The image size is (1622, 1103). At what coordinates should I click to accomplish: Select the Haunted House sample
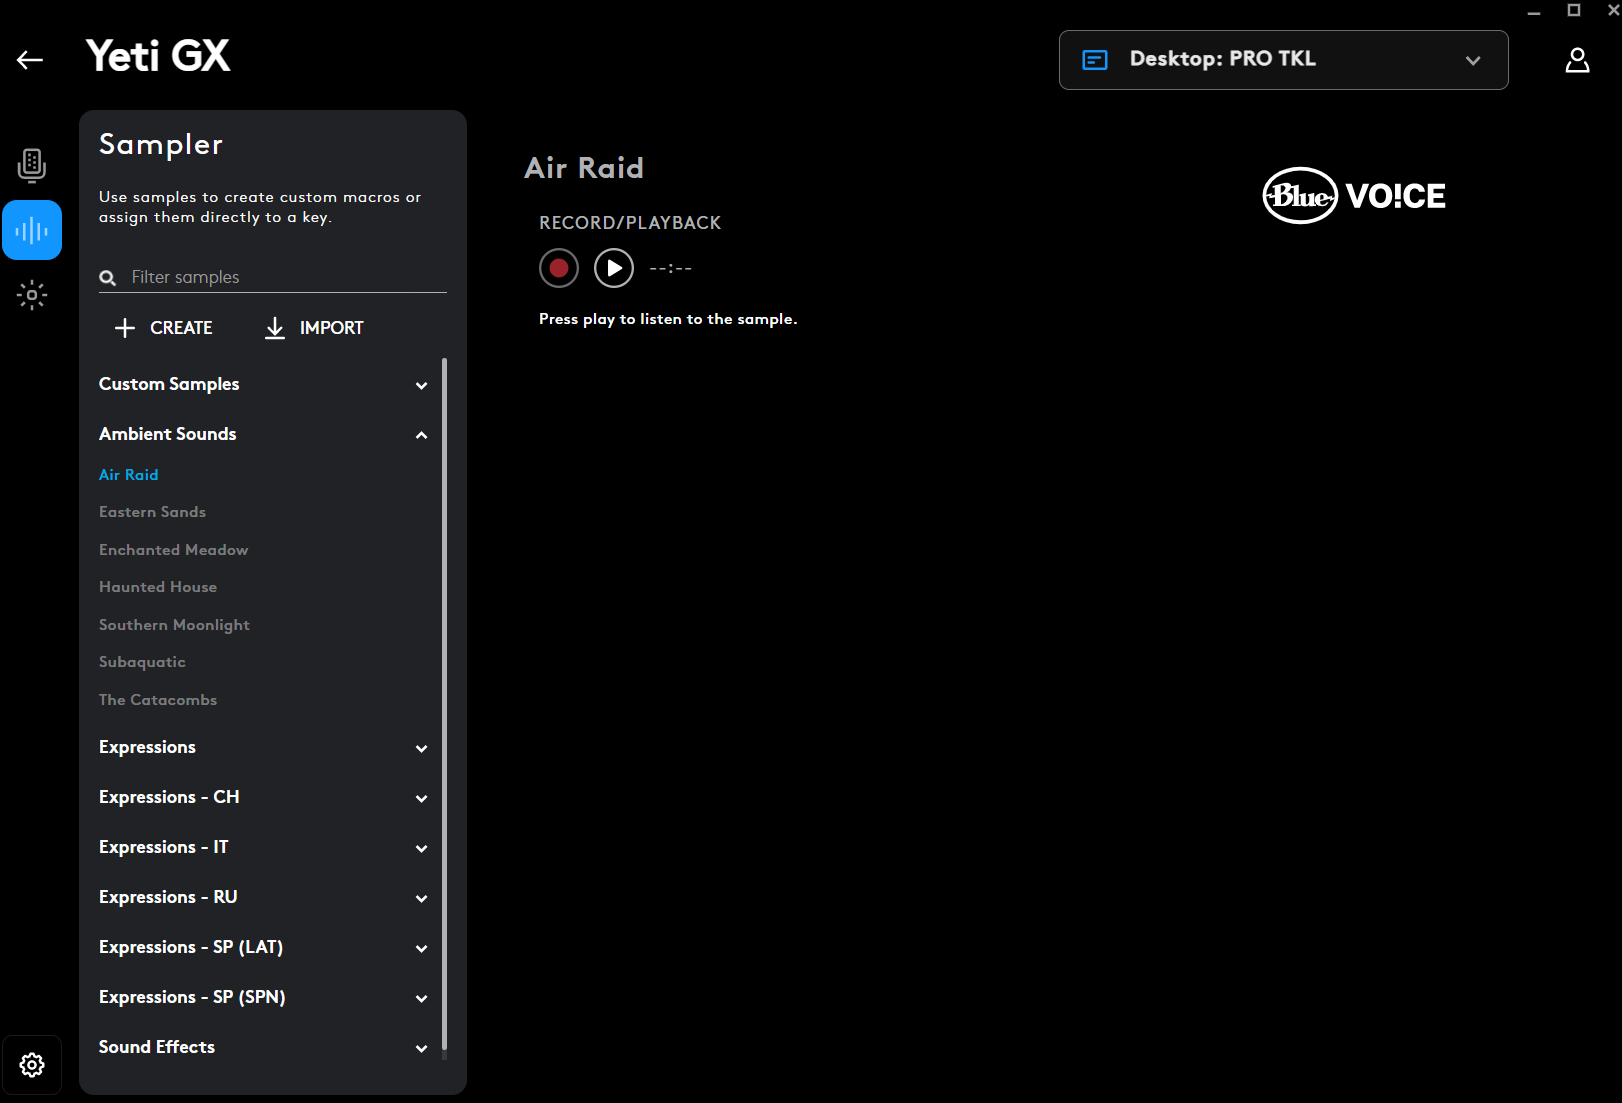(x=158, y=587)
